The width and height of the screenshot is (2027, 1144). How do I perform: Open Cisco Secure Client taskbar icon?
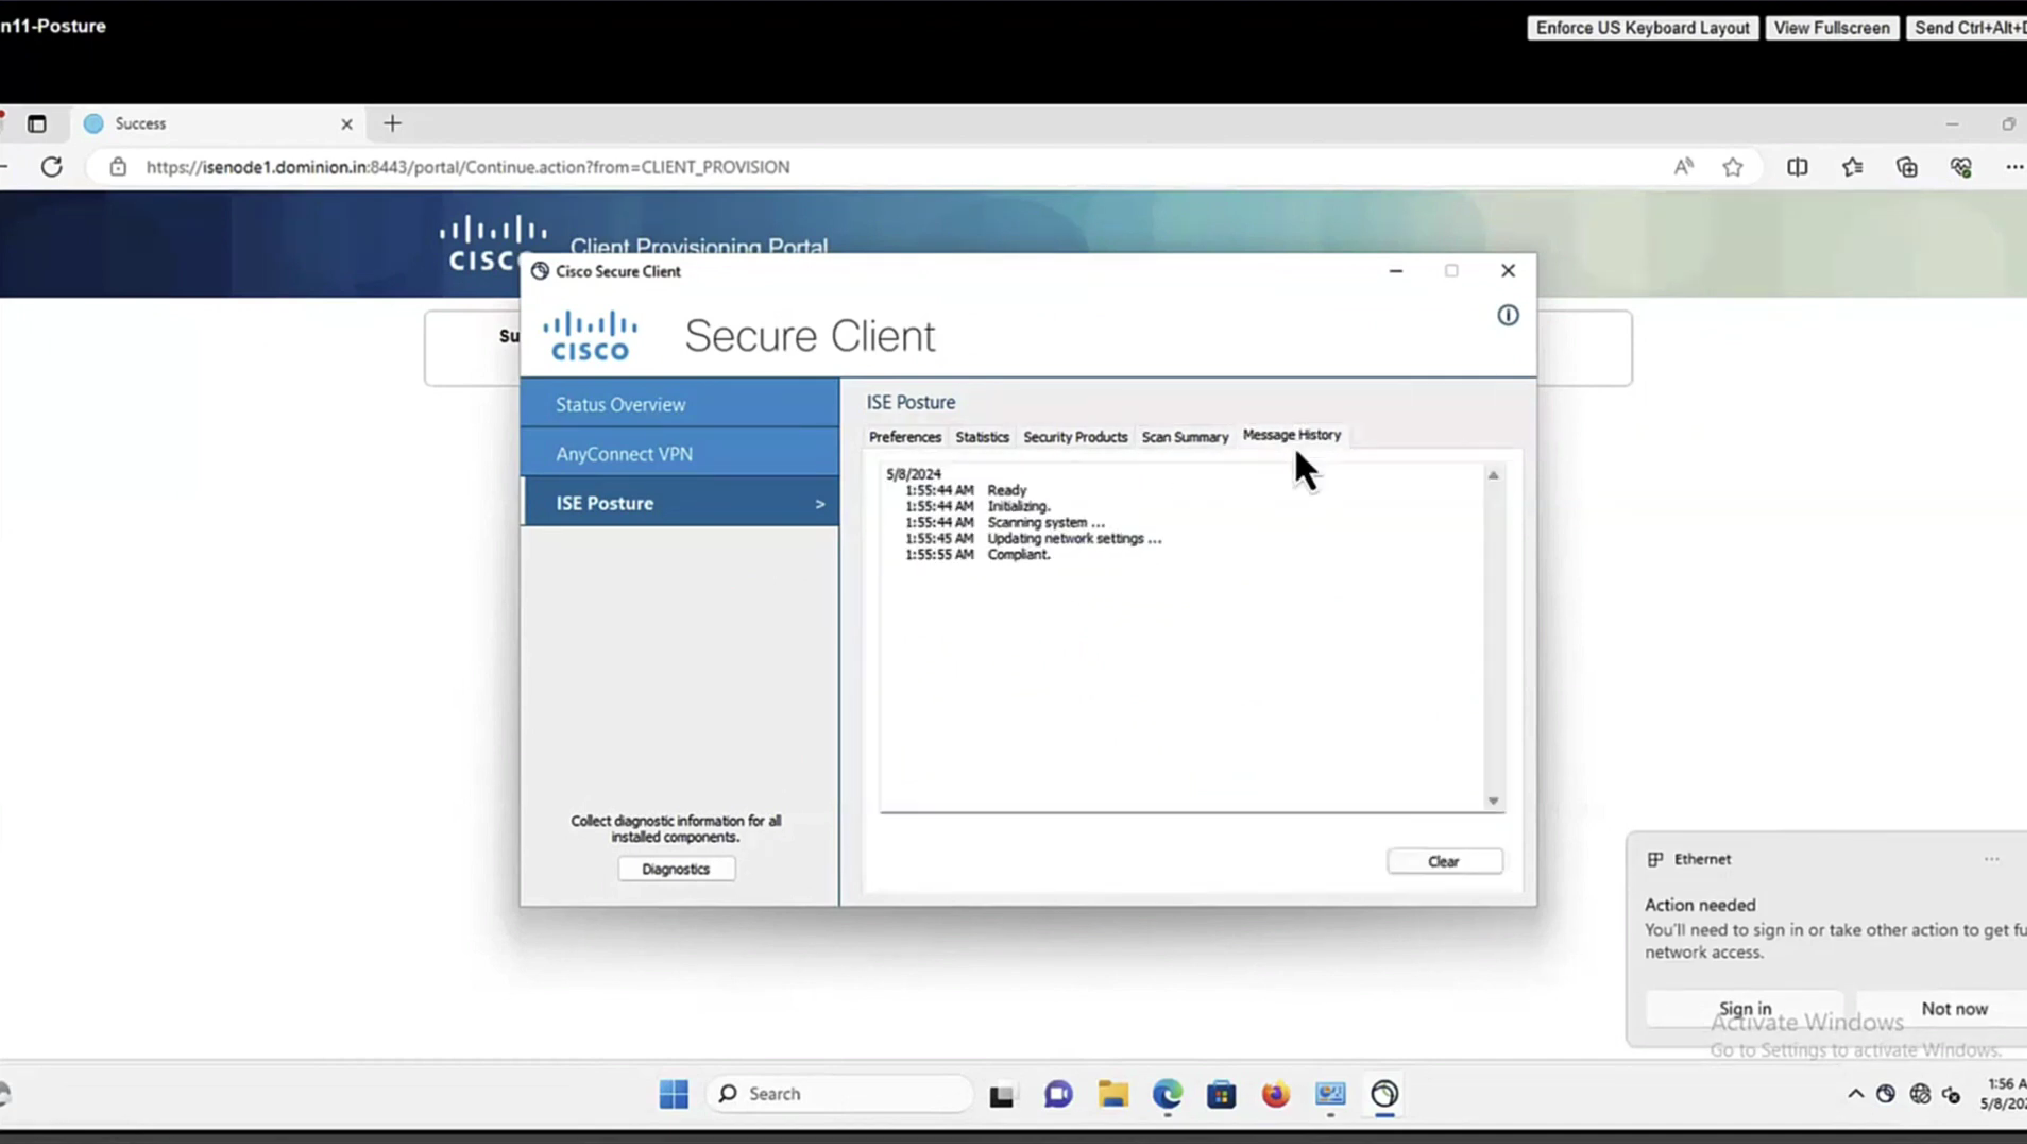pyautogui.click(x=1384, y=1094)
